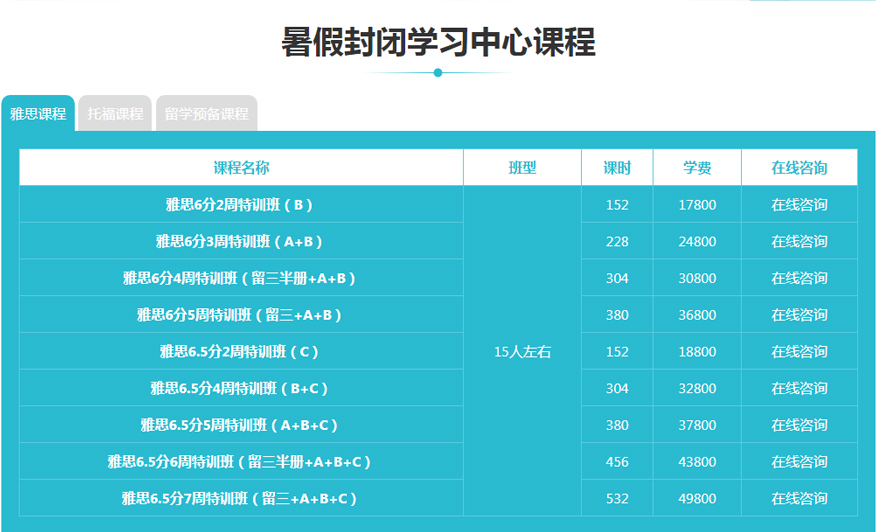Click the 课程名称 column header
This screenshot has height=532, width=876.
[241, 168]
